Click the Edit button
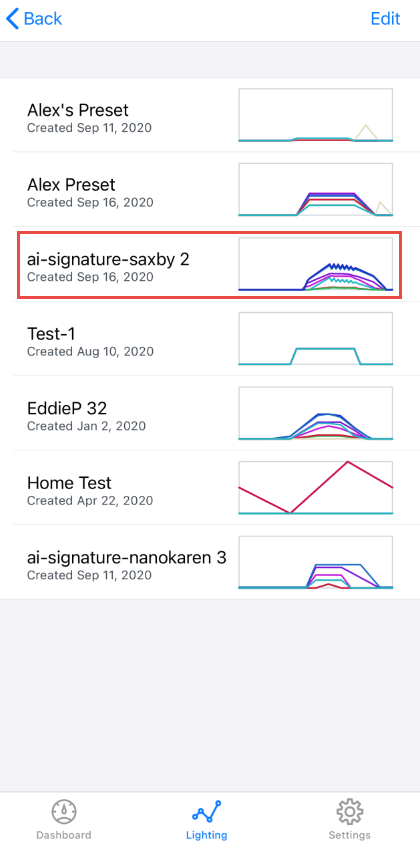420x857 pixels. coord(386,19)
